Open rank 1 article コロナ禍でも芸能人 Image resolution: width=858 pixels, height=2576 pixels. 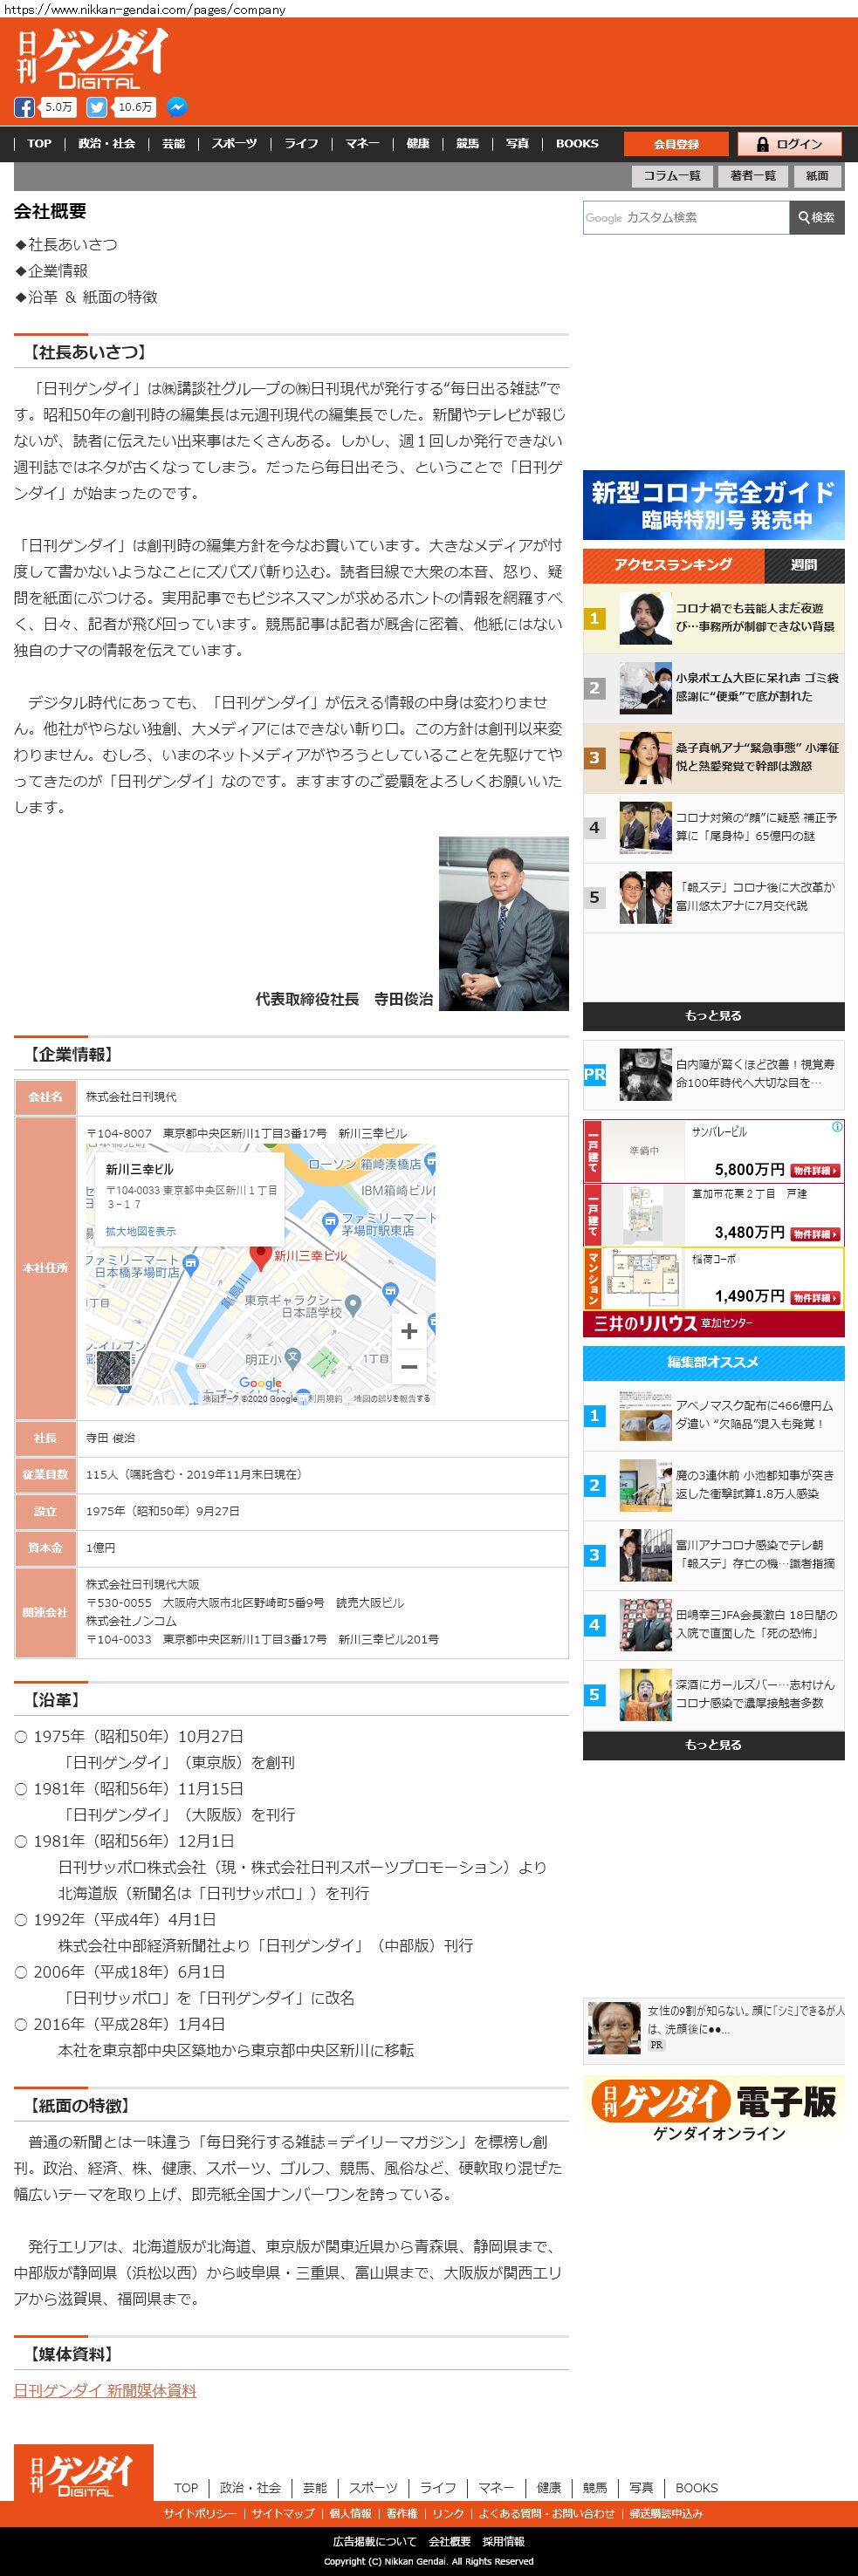pos(714,618)
